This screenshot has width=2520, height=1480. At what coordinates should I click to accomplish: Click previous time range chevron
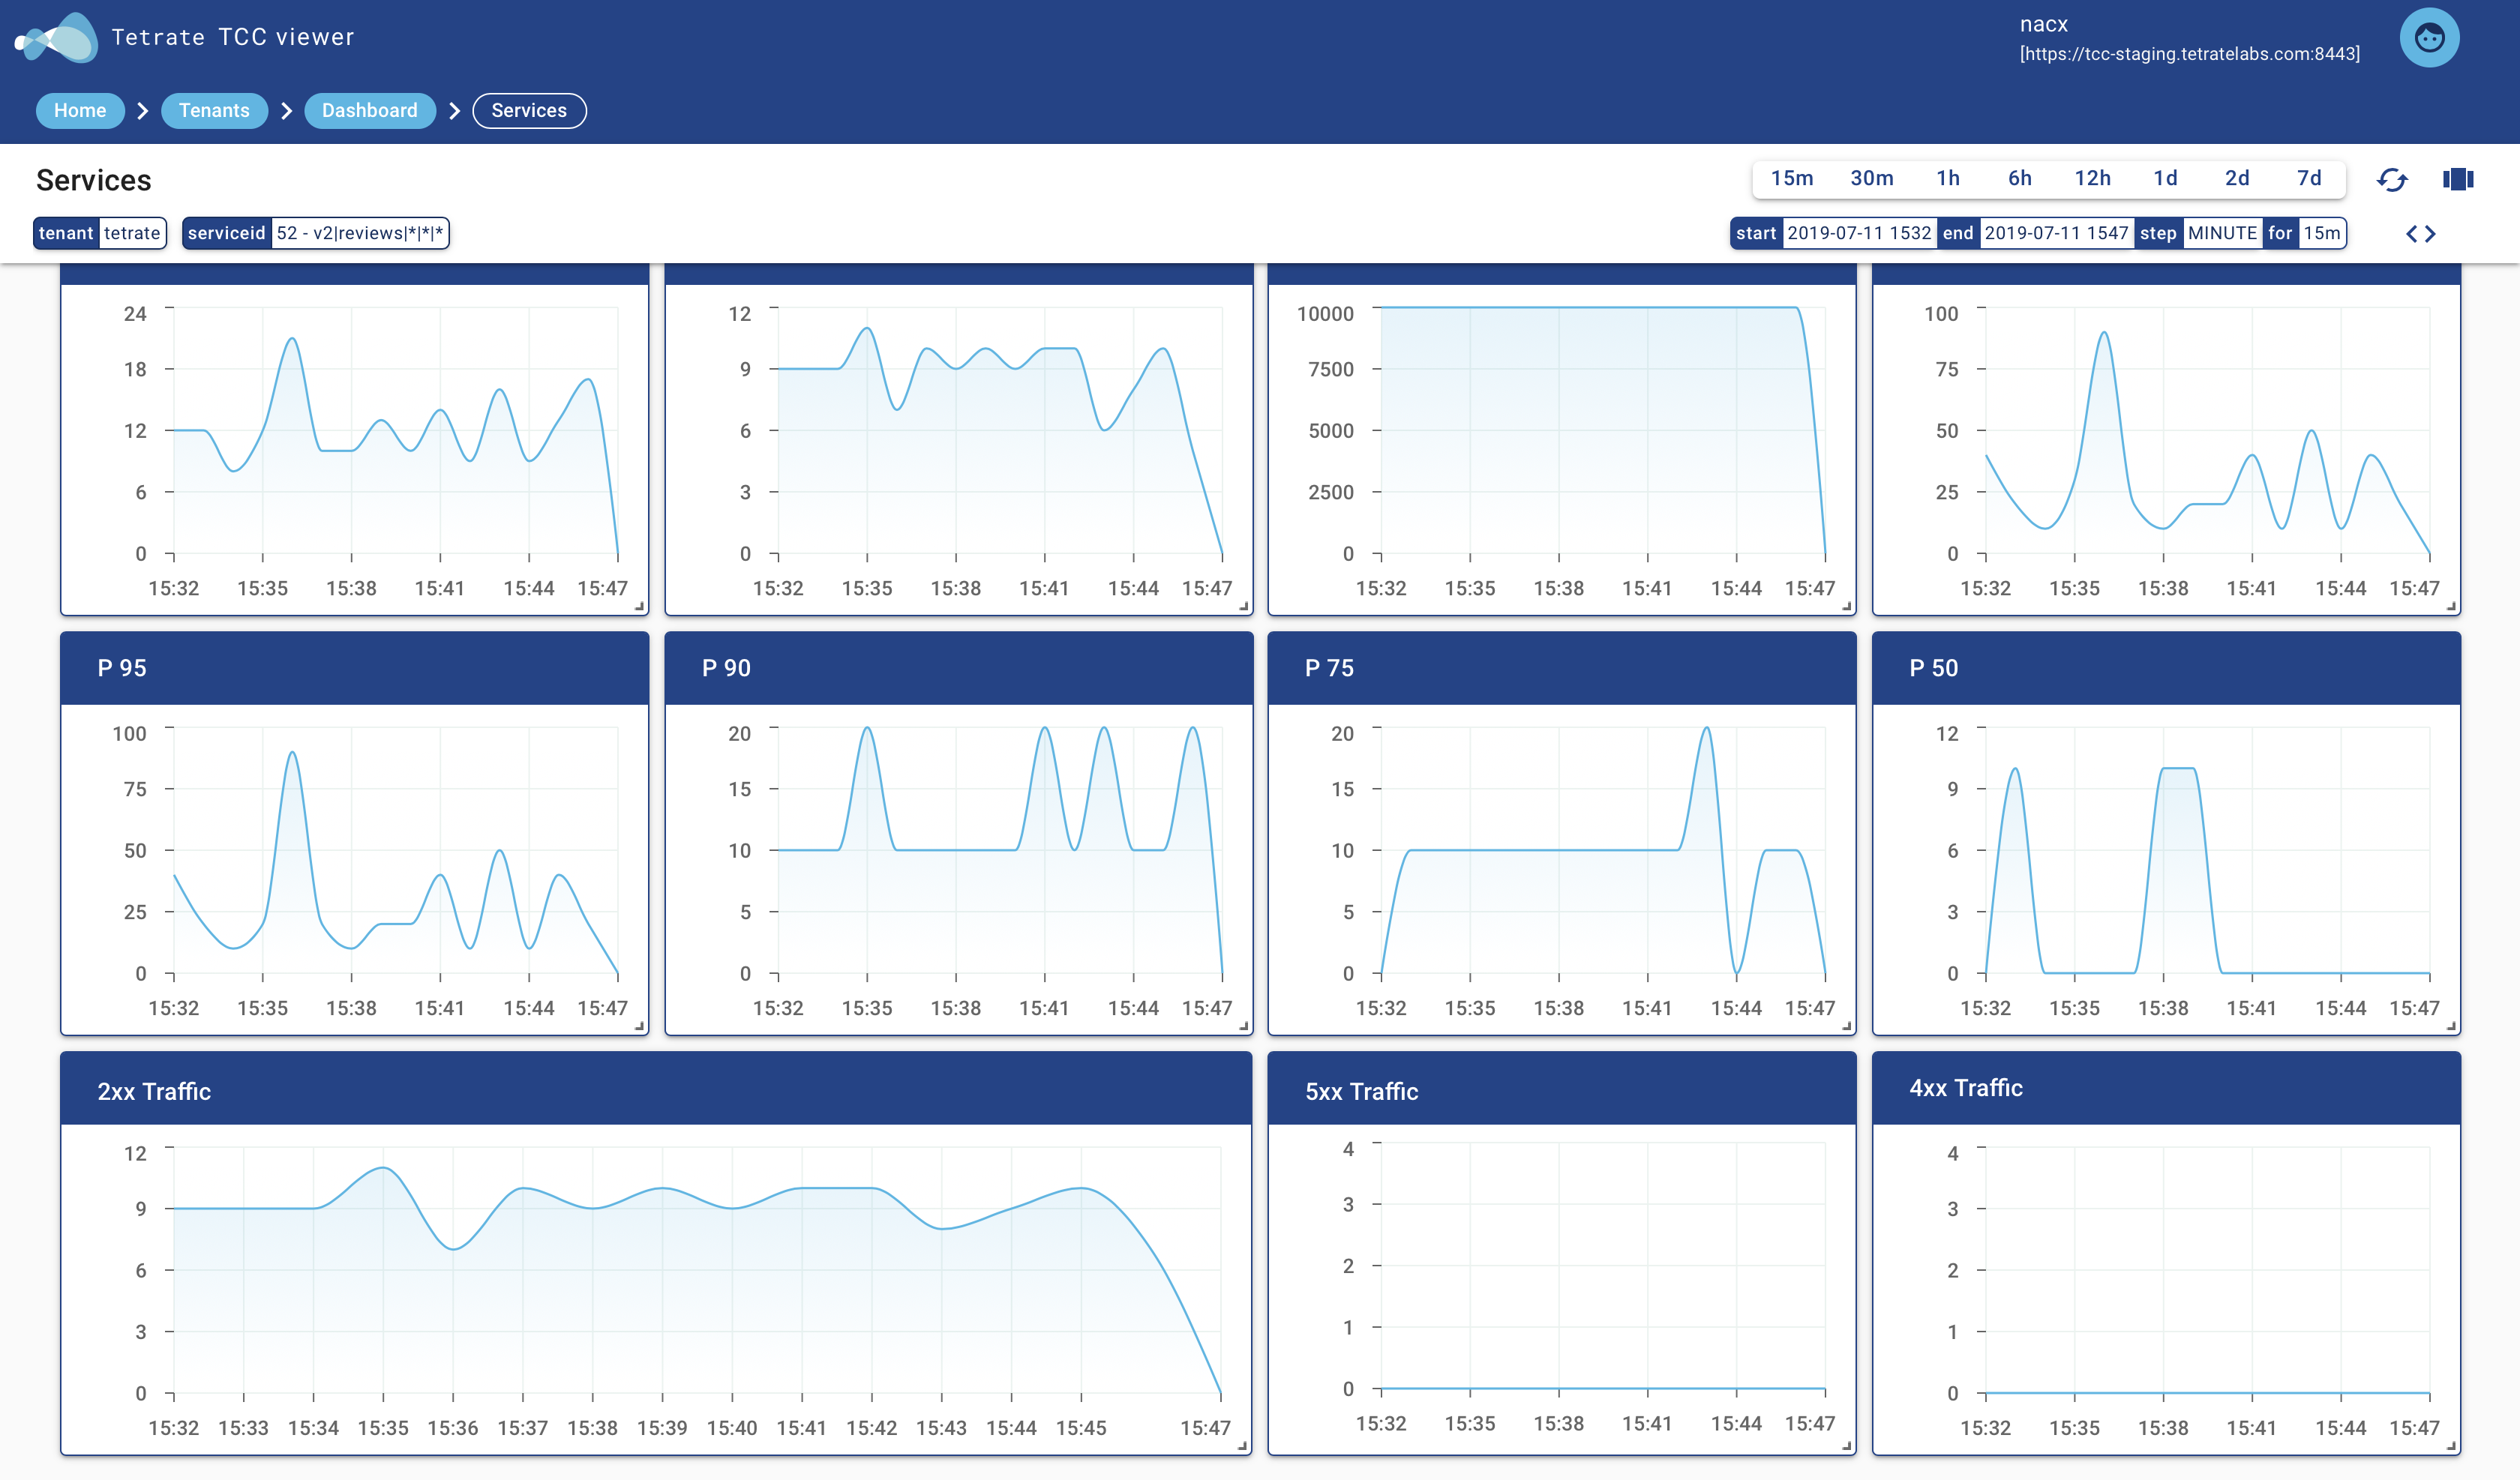click(2412, 234)
